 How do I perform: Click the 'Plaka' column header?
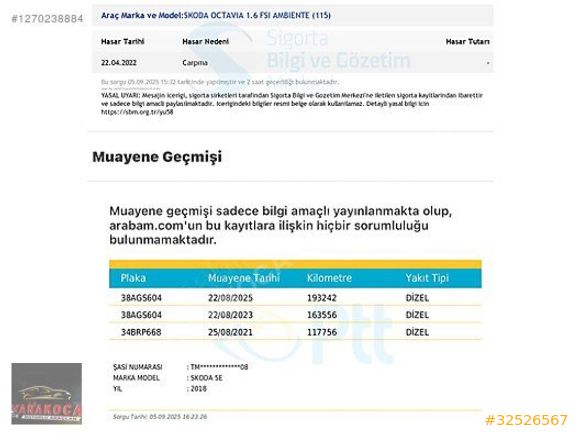coord(133,278)
